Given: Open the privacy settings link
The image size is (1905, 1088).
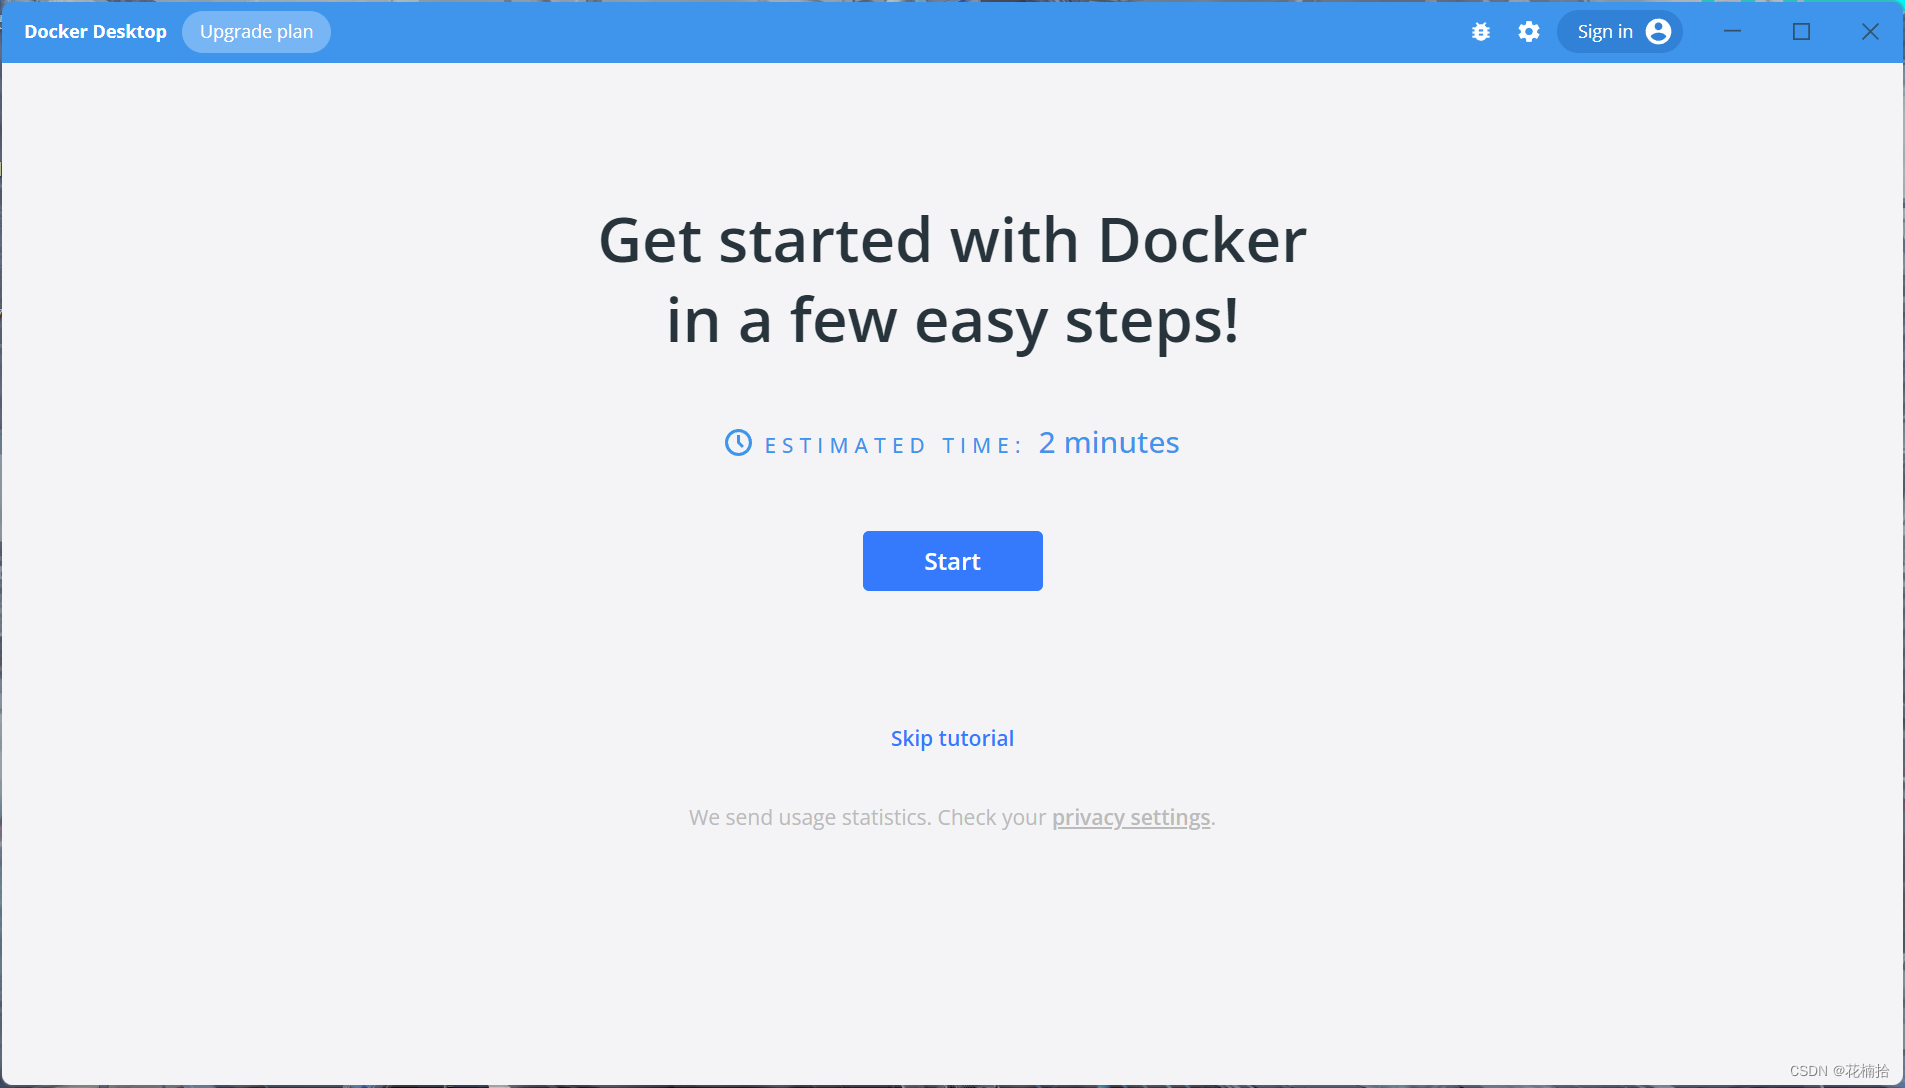Looking at the screenshot, I should pos(1131,818).
